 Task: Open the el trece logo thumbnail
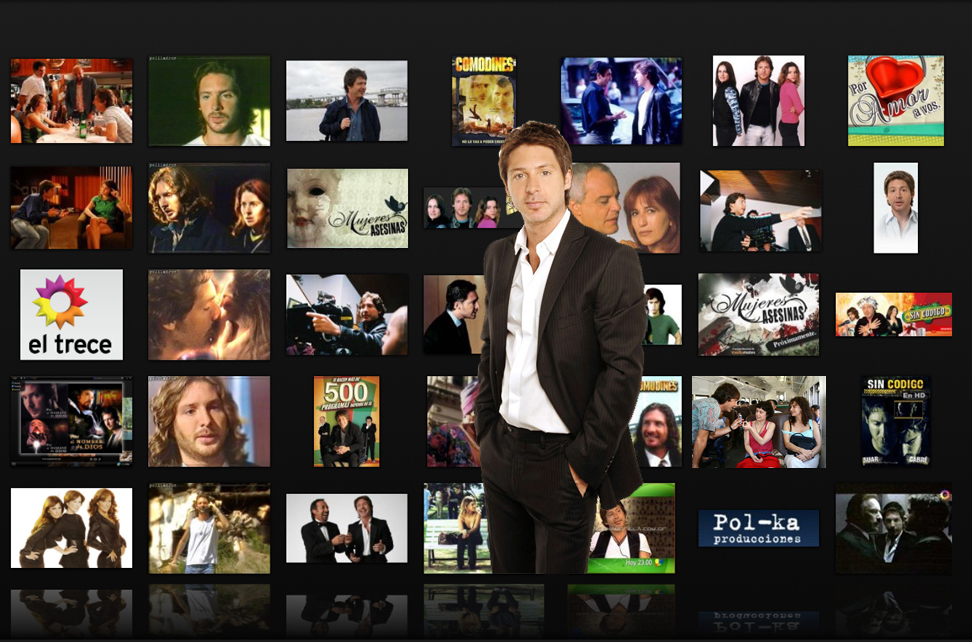tap(71, 314)
